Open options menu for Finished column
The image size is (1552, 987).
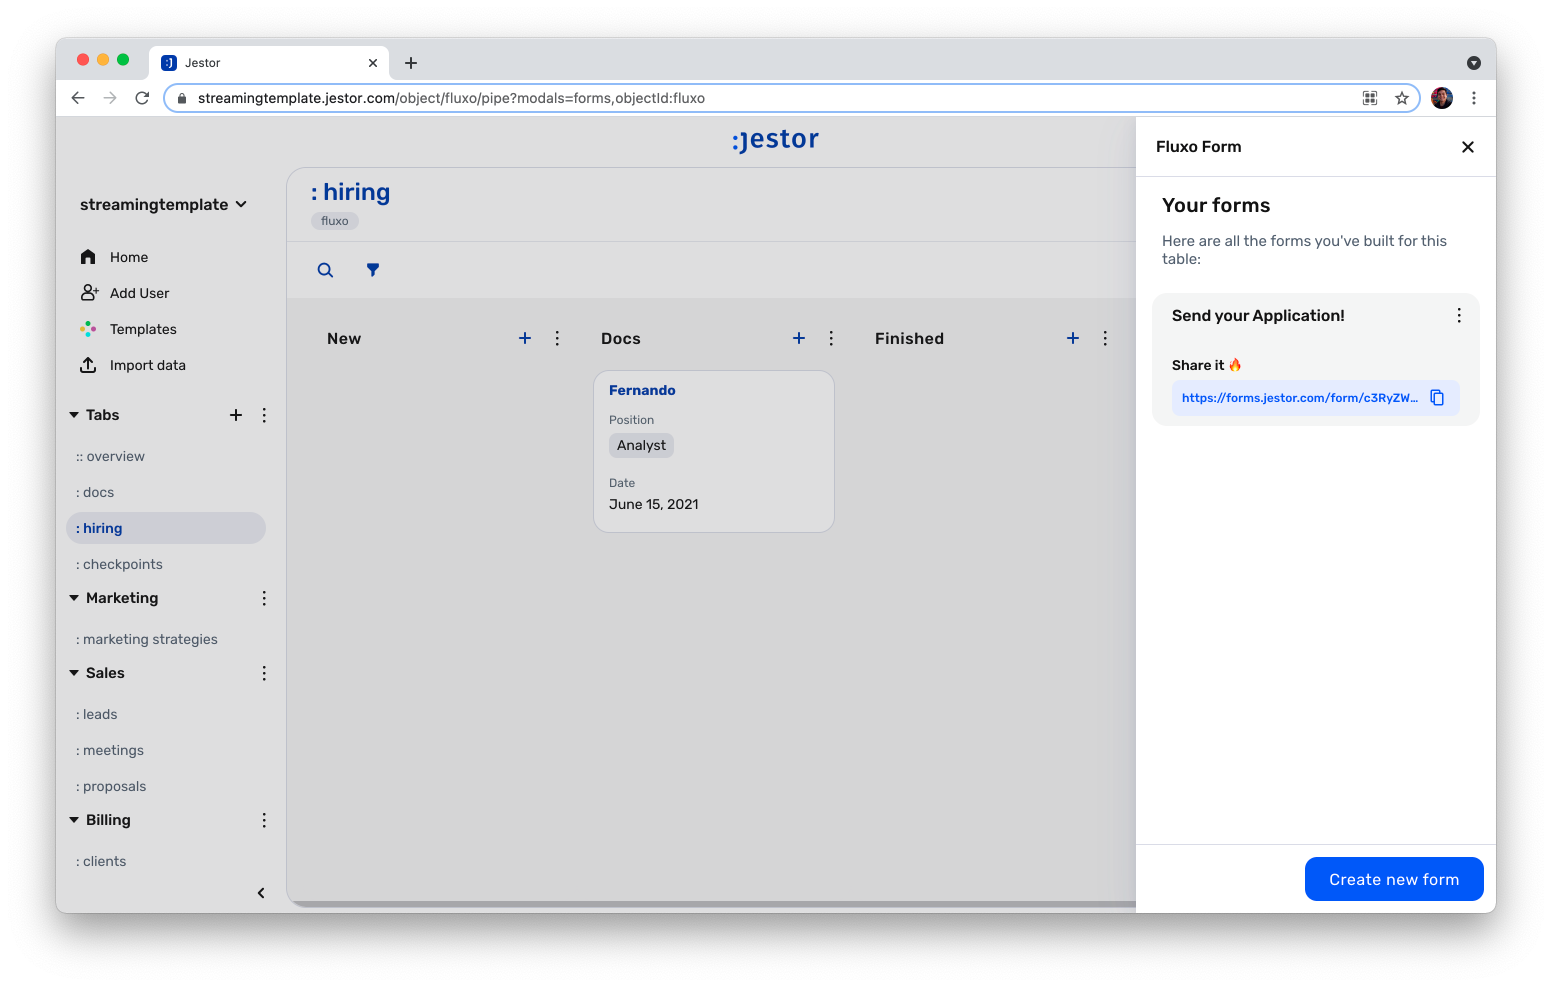[x=1105, y=338]
